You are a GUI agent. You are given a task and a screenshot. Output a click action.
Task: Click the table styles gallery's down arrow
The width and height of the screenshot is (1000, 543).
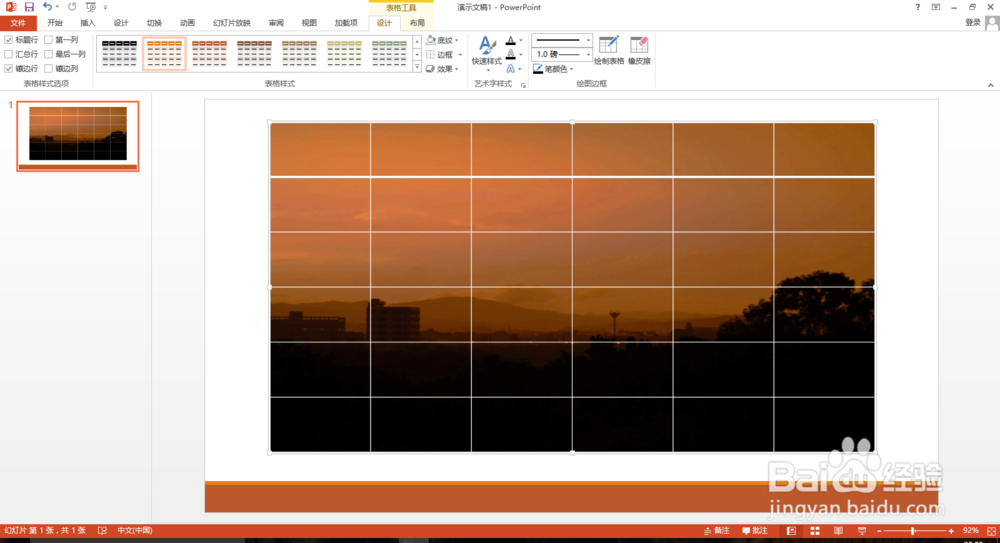417,54
